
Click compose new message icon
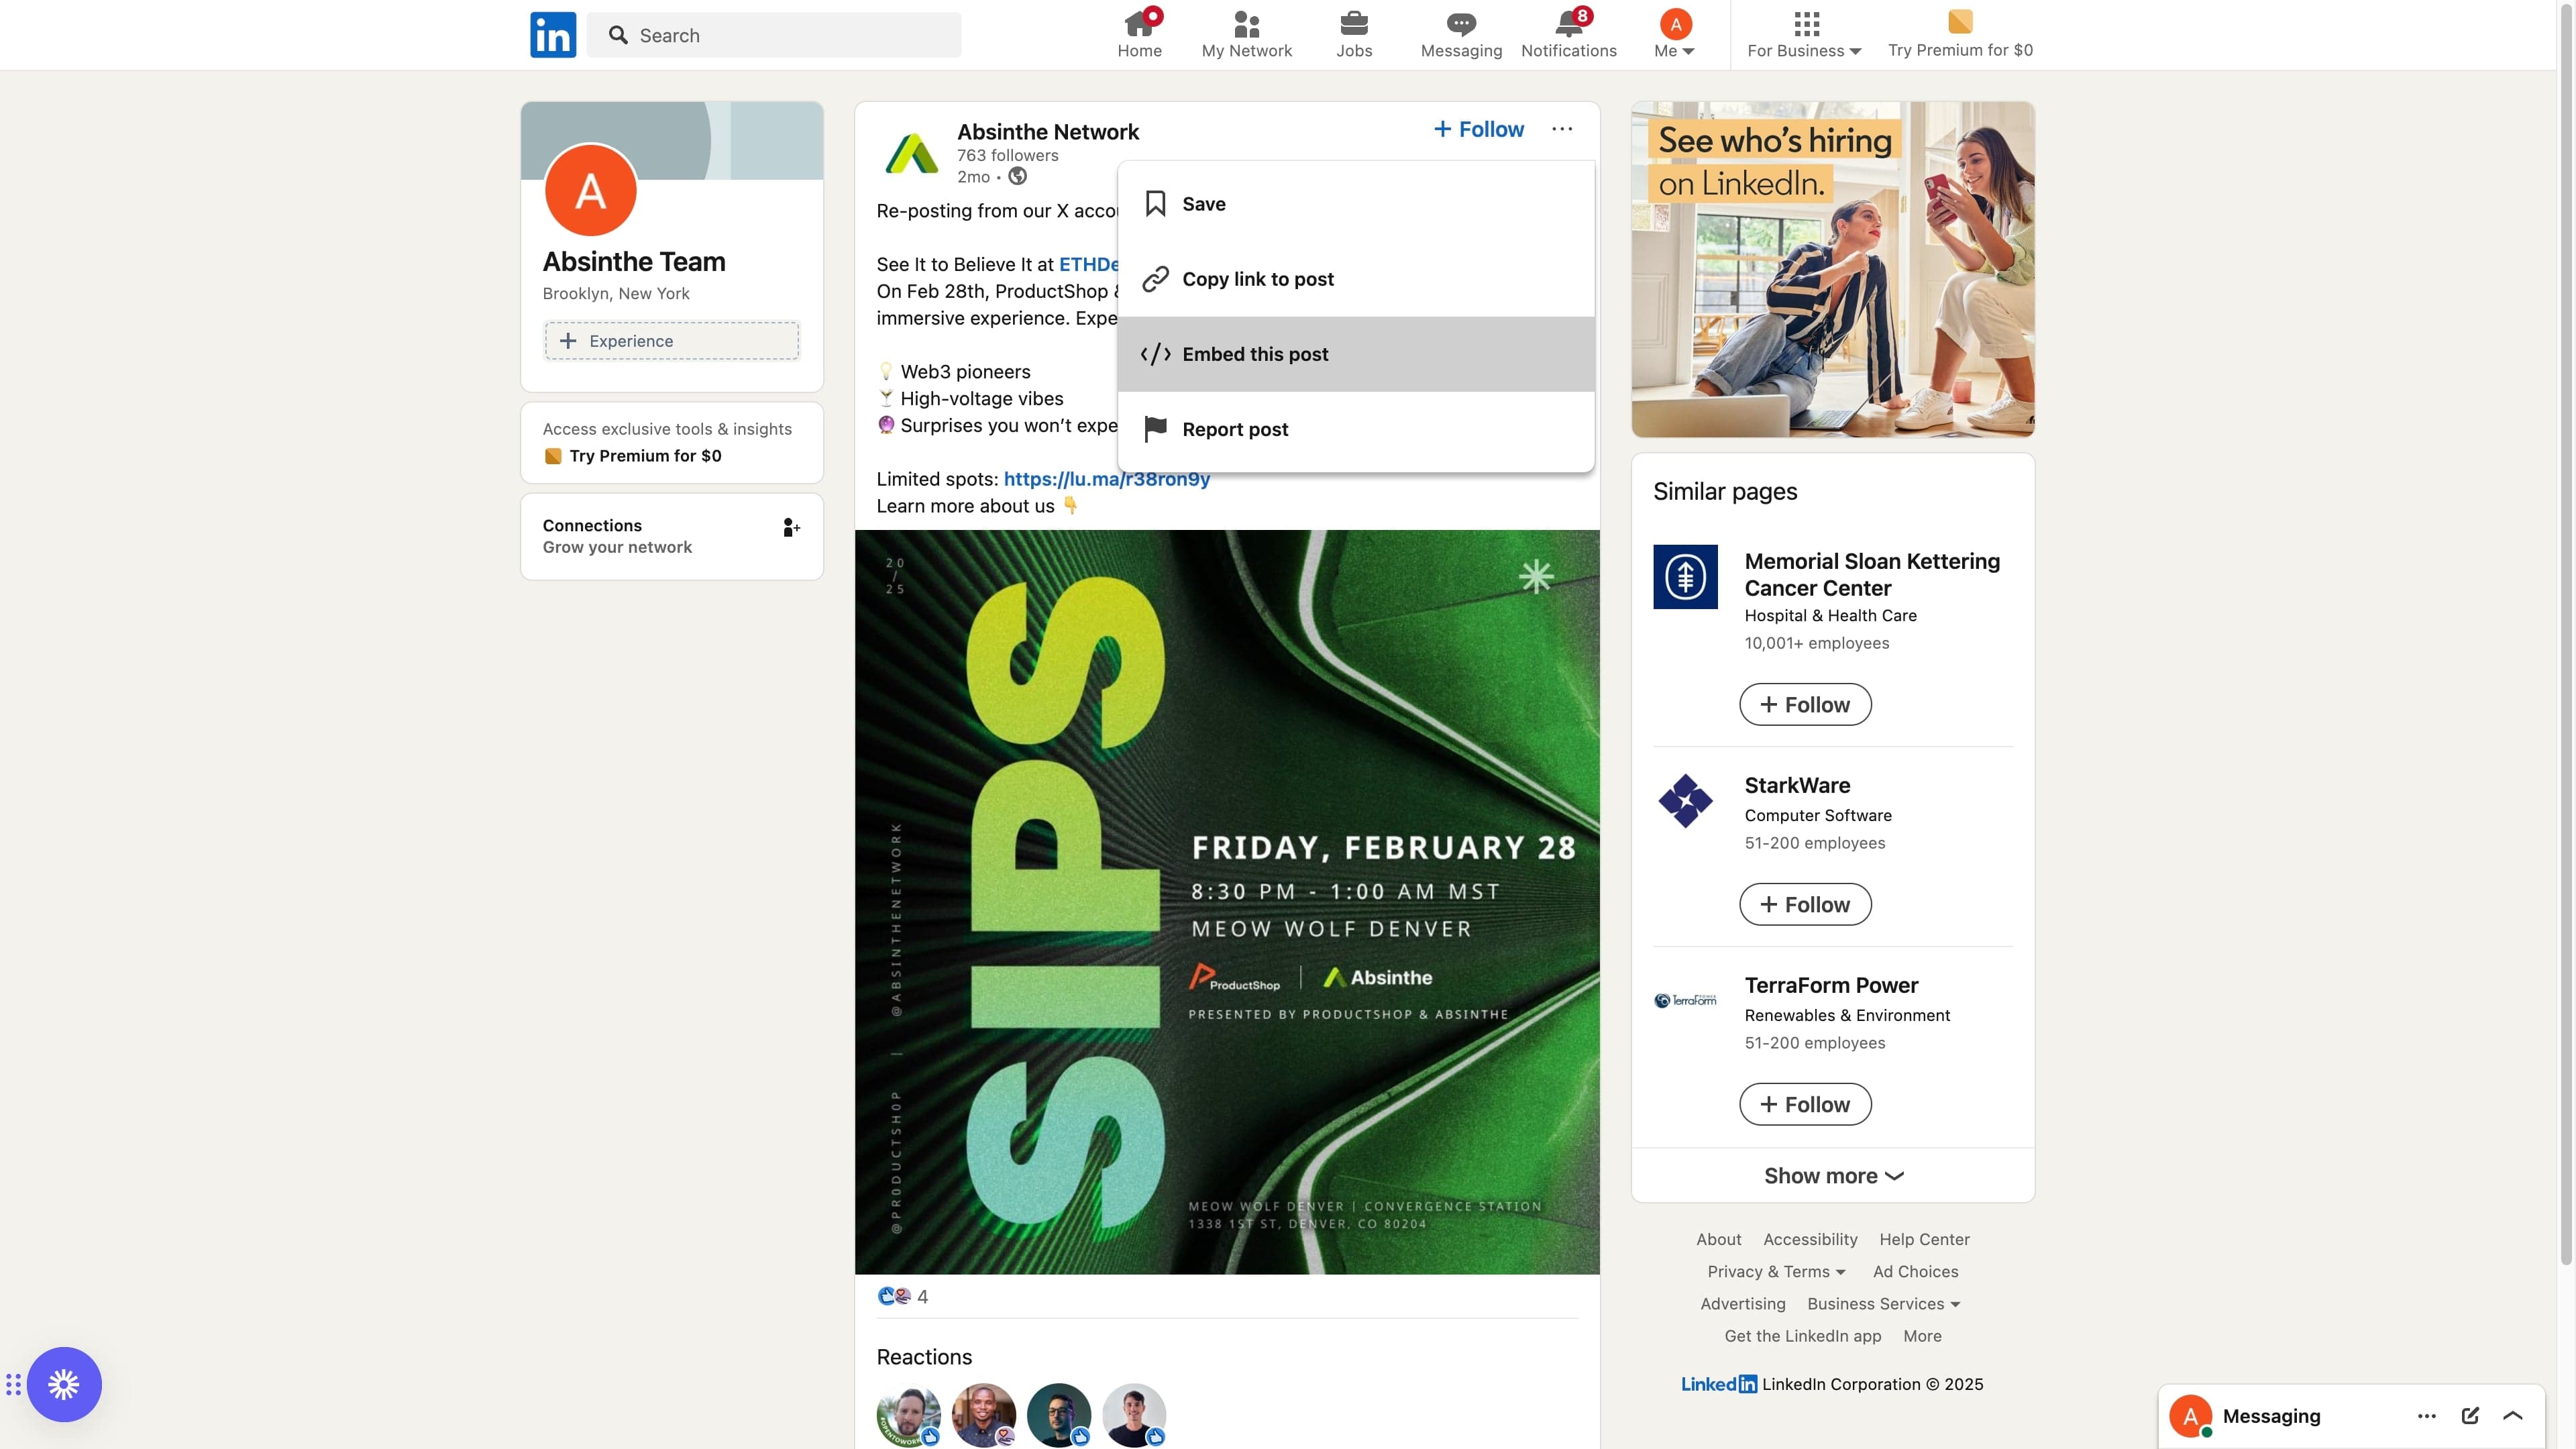(2470, 1416)
